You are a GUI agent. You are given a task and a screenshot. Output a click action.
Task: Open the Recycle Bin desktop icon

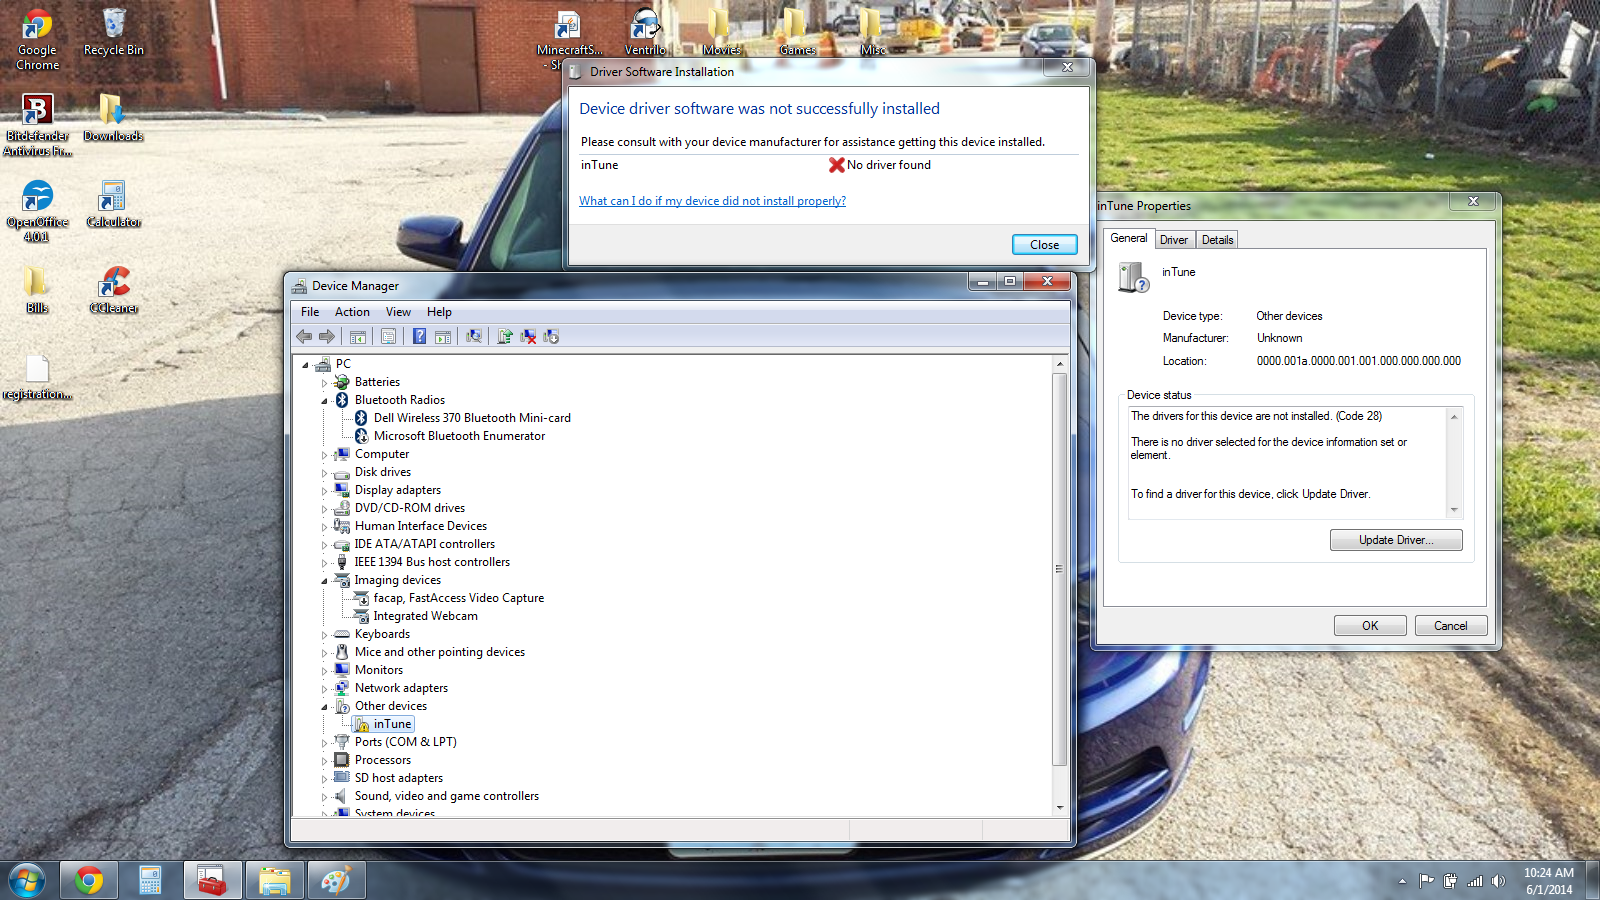pyautogui.click(x=114, y=32)
